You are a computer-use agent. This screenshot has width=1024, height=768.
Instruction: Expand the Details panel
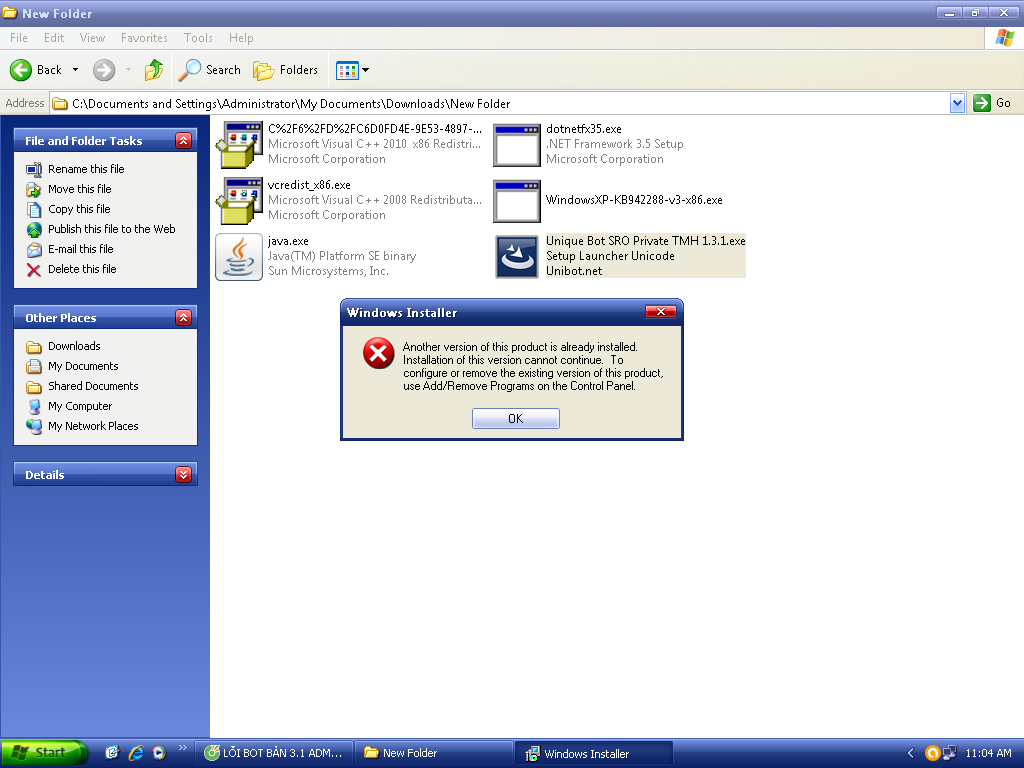click(184, 475)
